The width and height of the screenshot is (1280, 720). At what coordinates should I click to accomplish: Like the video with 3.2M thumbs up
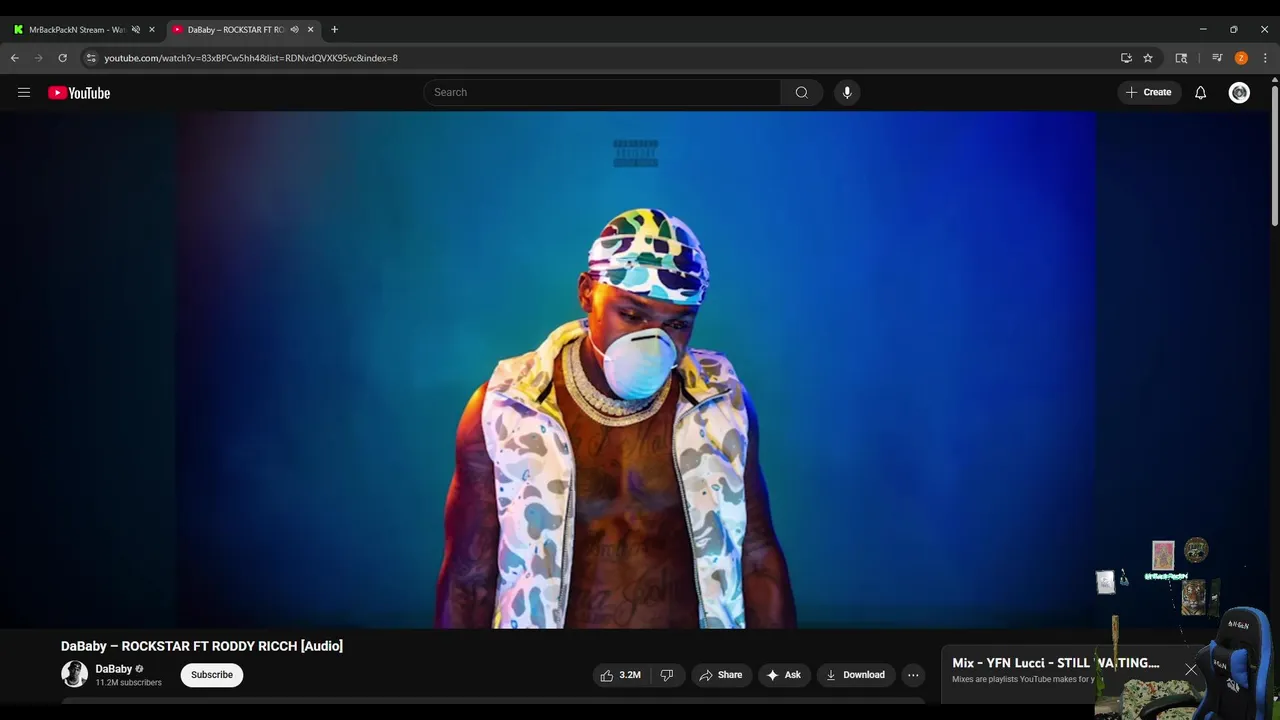click(x=620, y=675)
